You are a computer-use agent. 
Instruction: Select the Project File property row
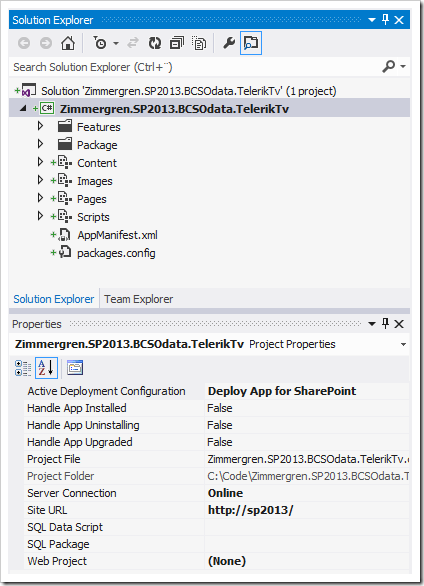tap(217, 459)
